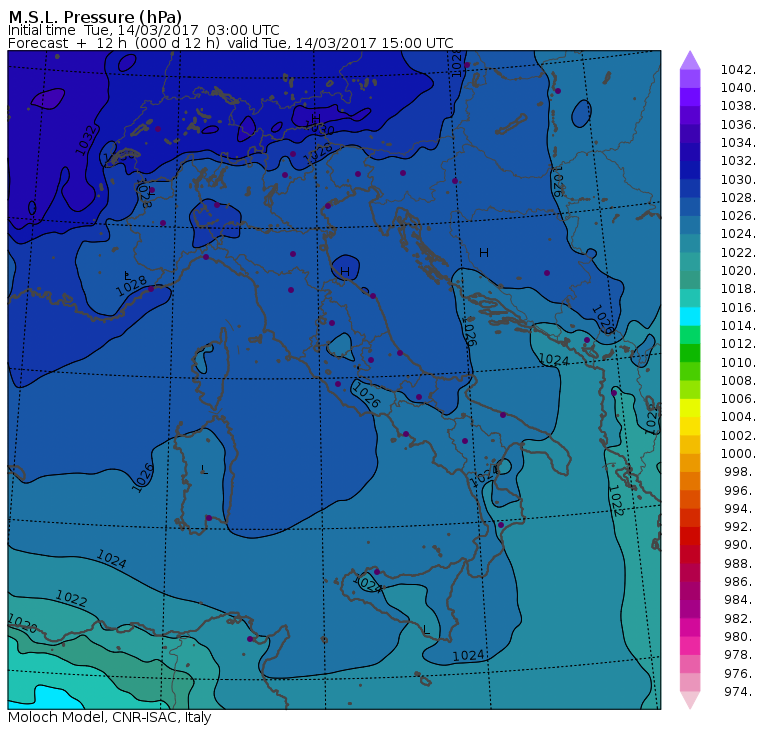Screen dimensions: 760x731
Task: Click the 1032 contour label on the map
Action: pyautogui.click(x=87, y=140)
